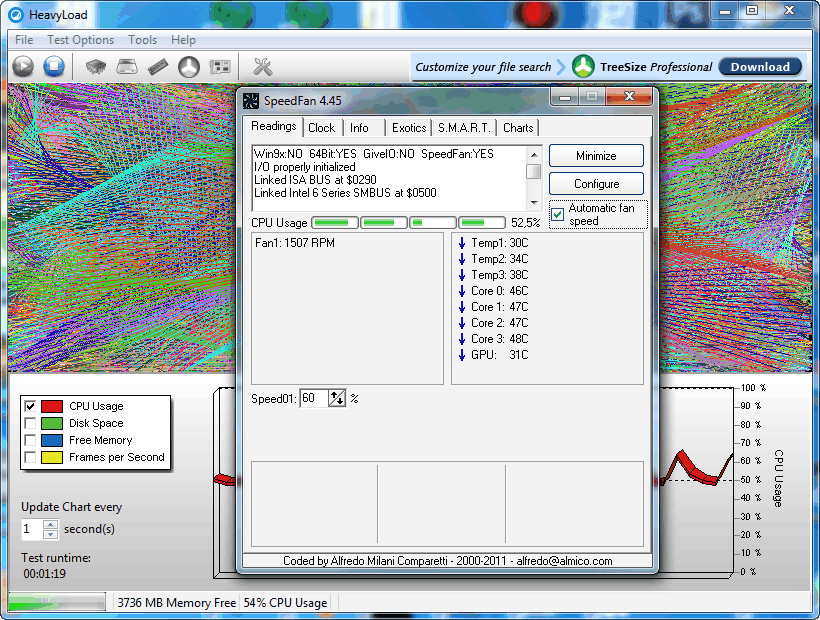Disable Automatic fan speed checkbox
Image resolution: width=820 pixels, height=620 pixels.
558,214
